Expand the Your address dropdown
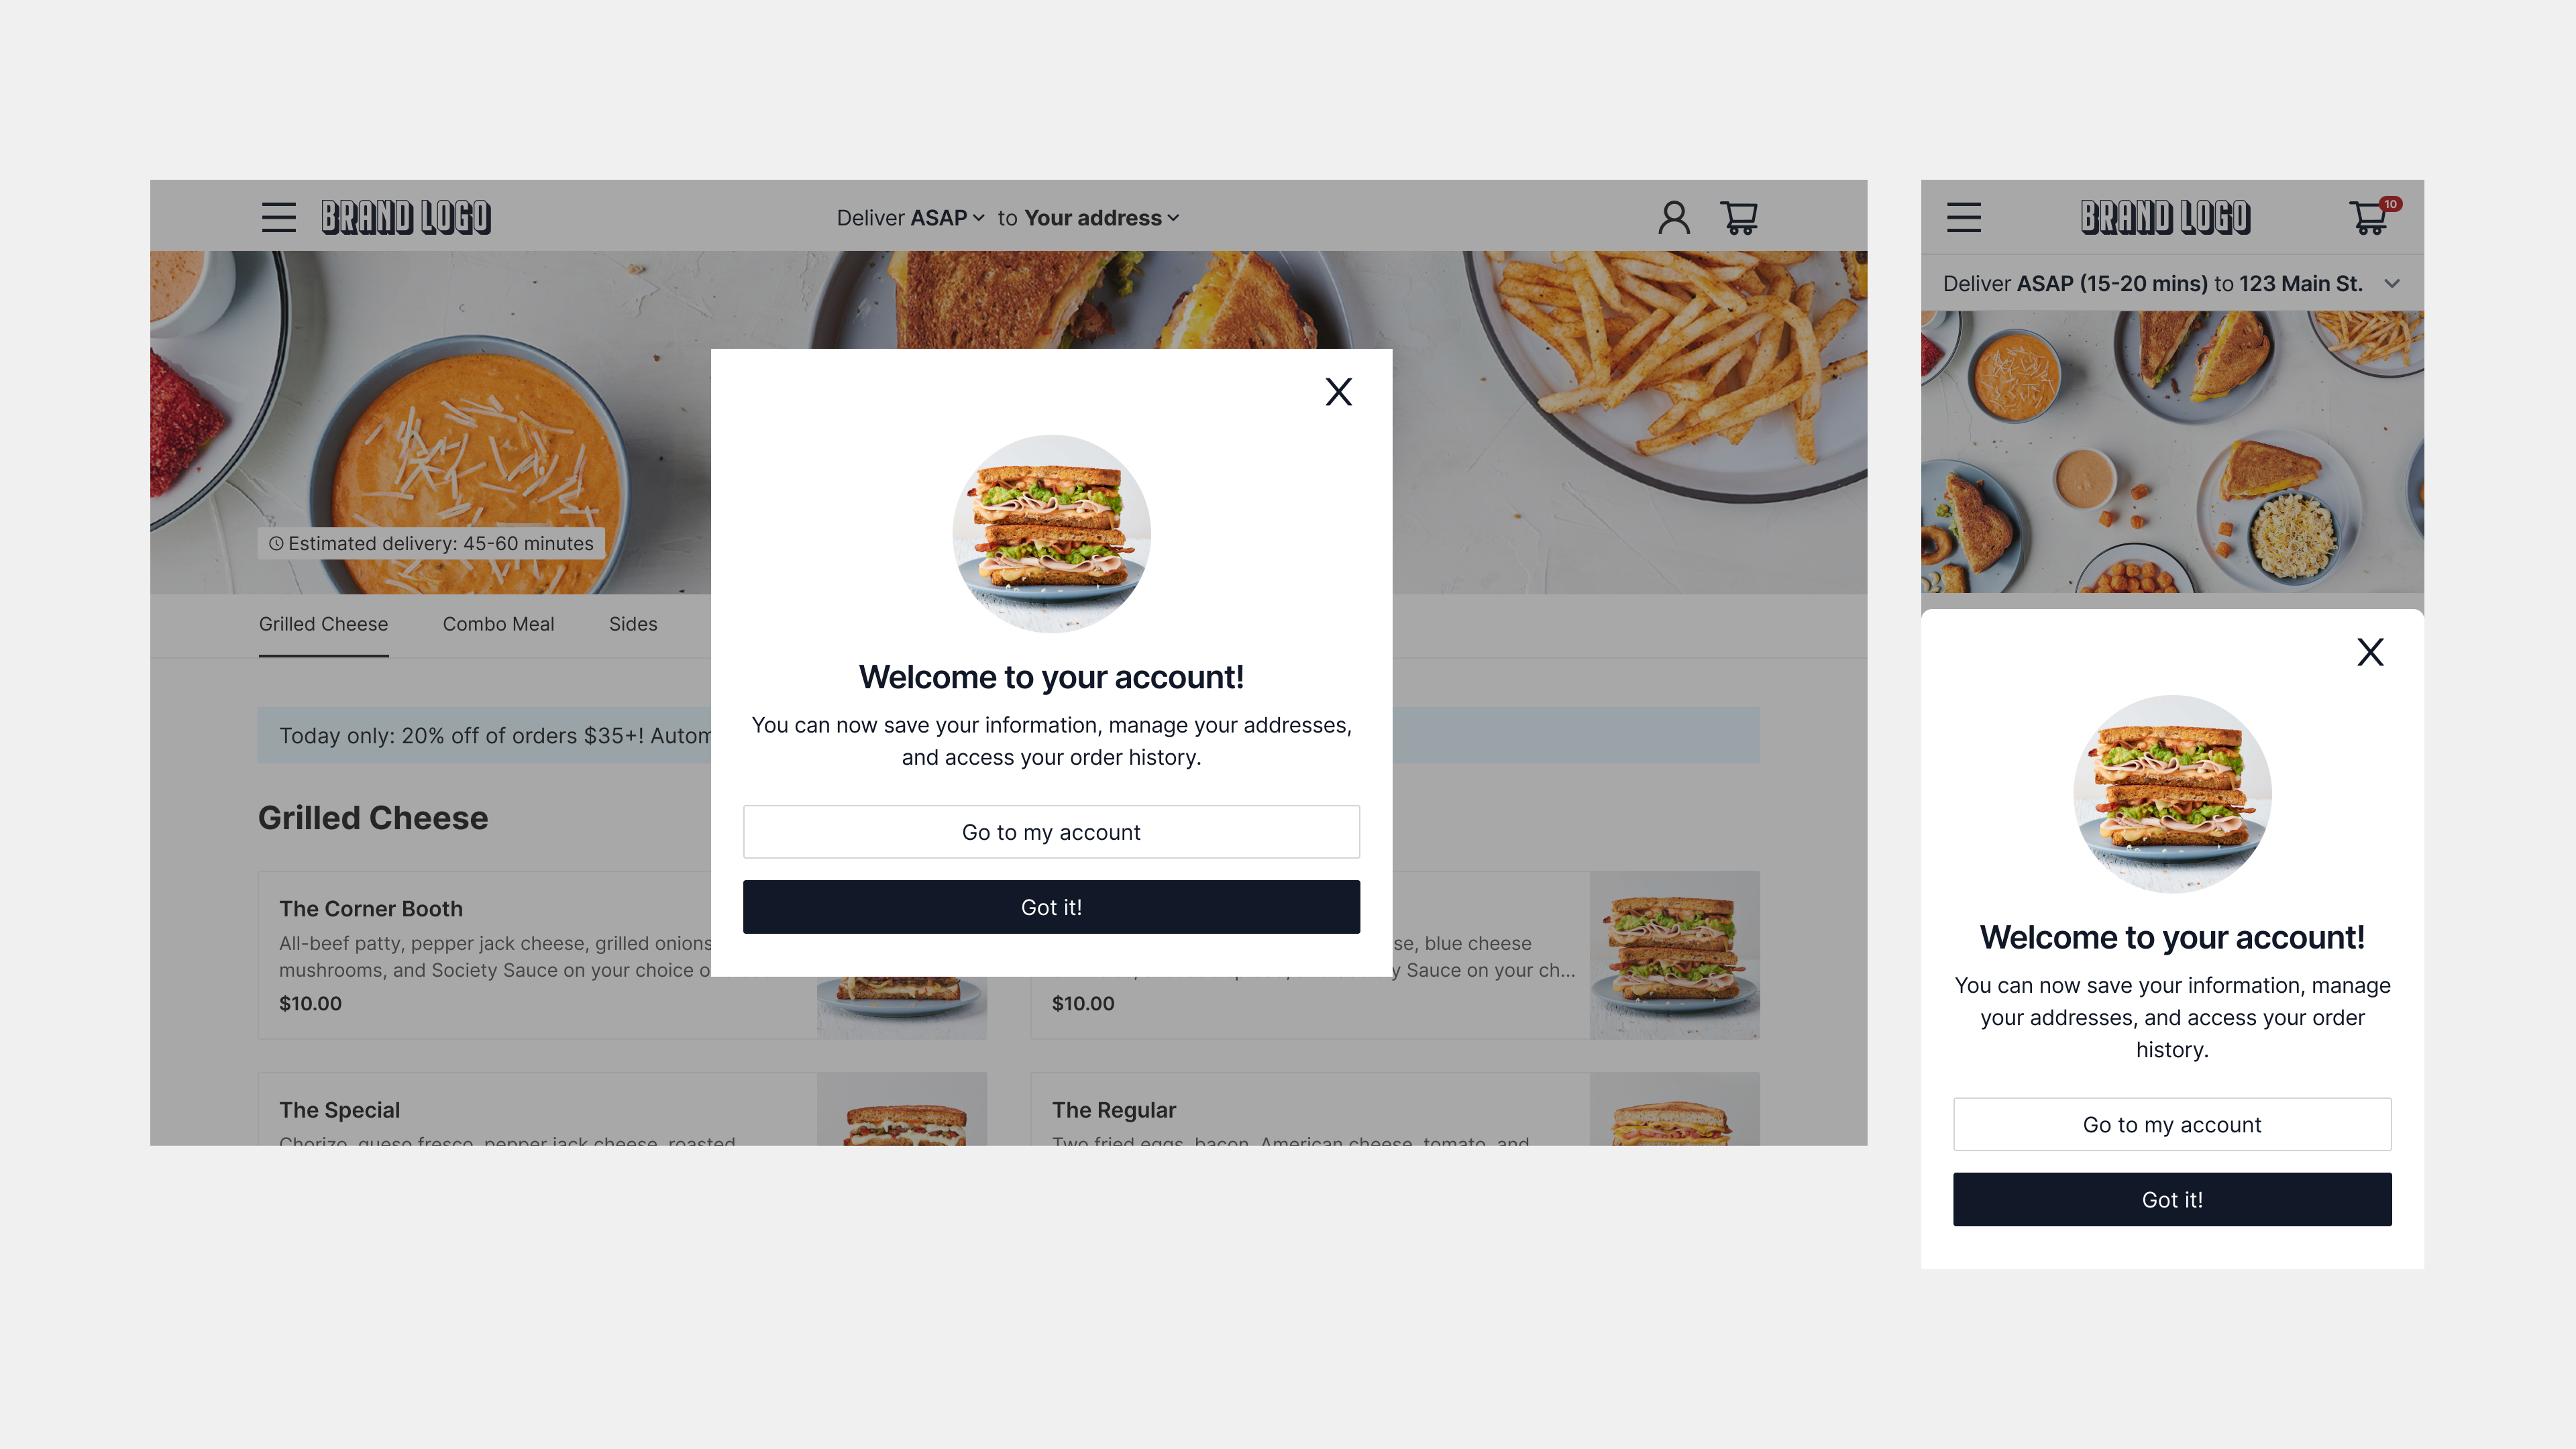 pos(1101,218)
